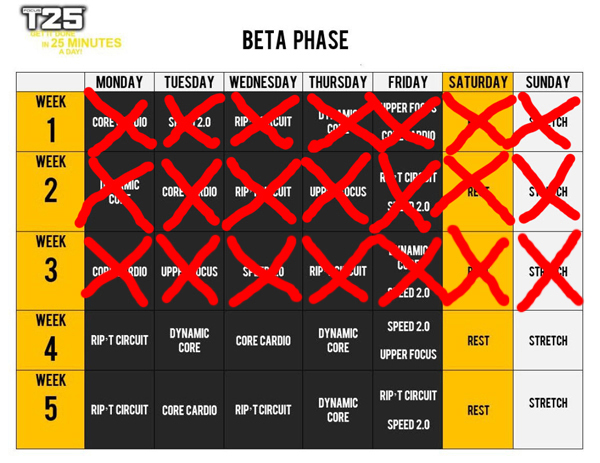Select the Week 4 Sunday Stretch cell
The width and height of the screenshot is (600, 463).
548,340
